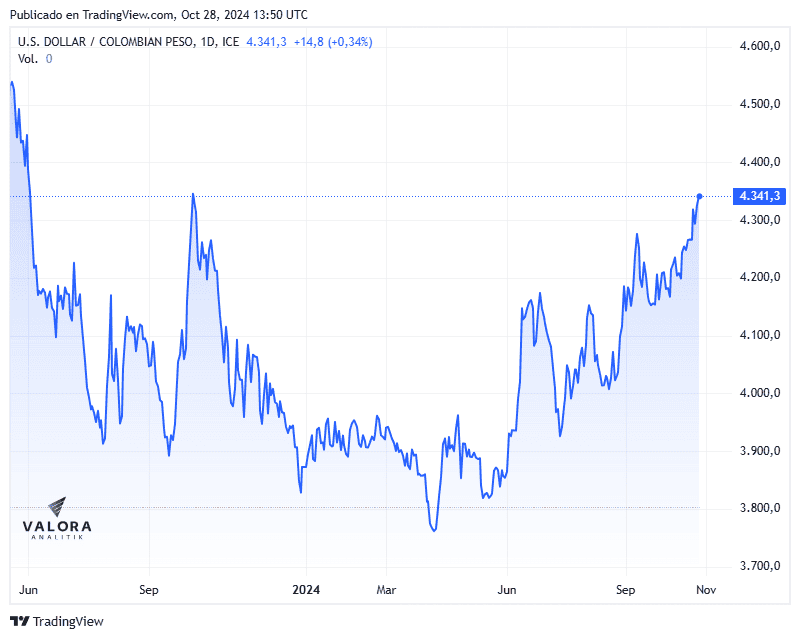Click the 4.500,0 price axis label
800x639 pixels.
(760, 104)
